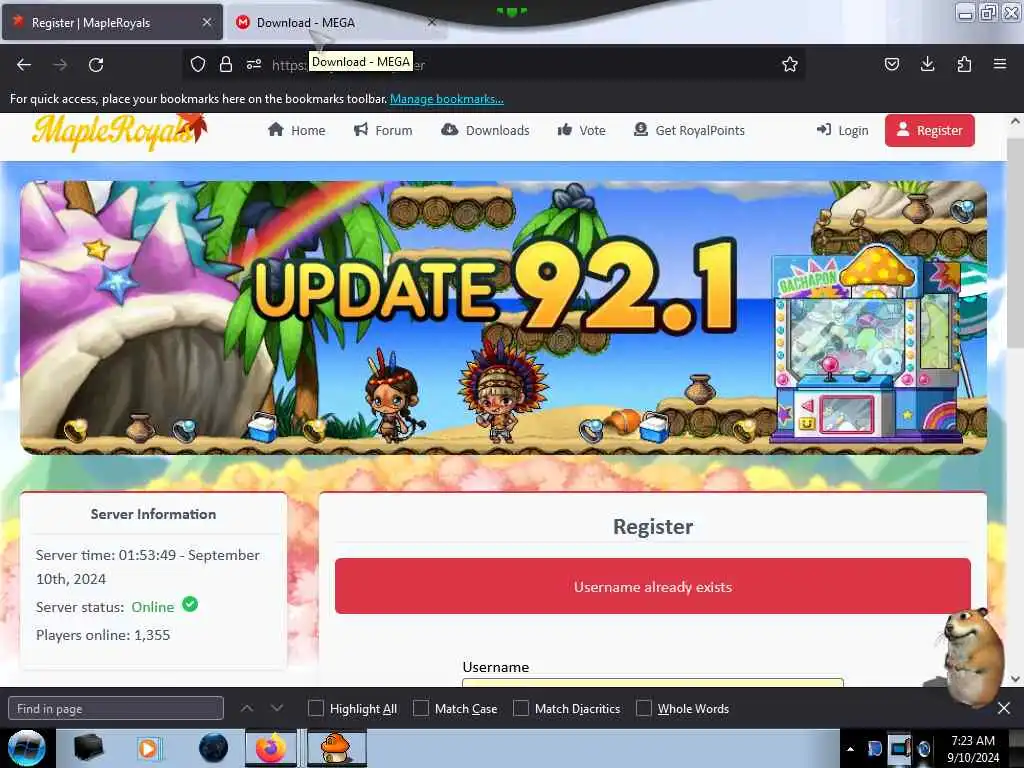The height and width of the screenshot is (768, 1024).
Task: Enable the Match Case checkbox
Action: (x=421, y=708)
